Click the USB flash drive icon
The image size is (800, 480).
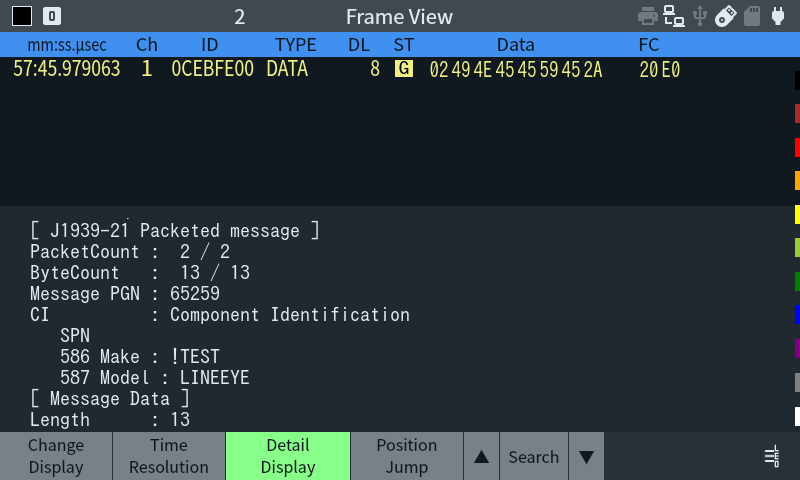(x=727, y=16)
